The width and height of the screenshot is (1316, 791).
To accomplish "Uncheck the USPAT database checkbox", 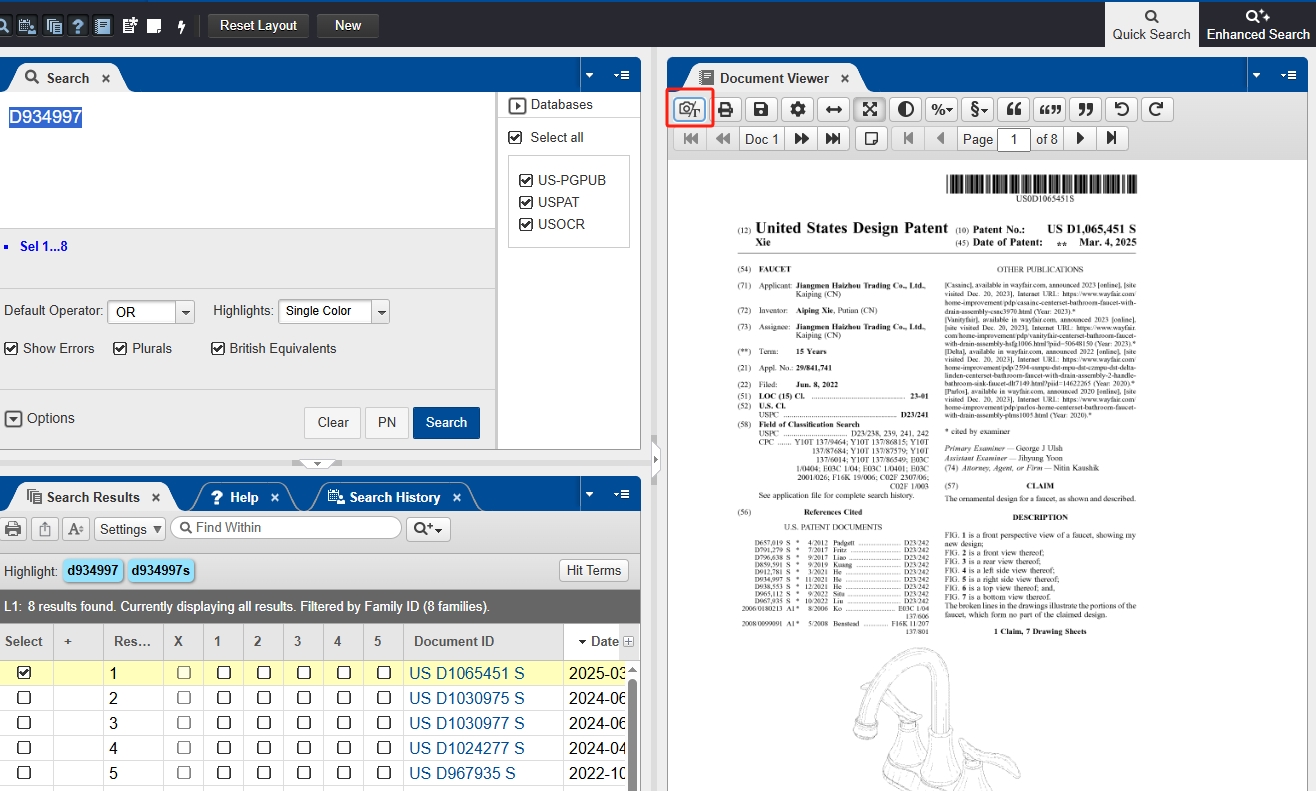I will pos(526,202).
